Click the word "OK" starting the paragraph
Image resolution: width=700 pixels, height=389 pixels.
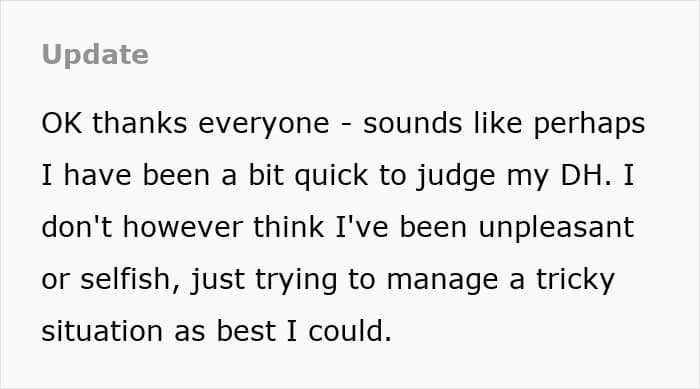tap(62, 123)
